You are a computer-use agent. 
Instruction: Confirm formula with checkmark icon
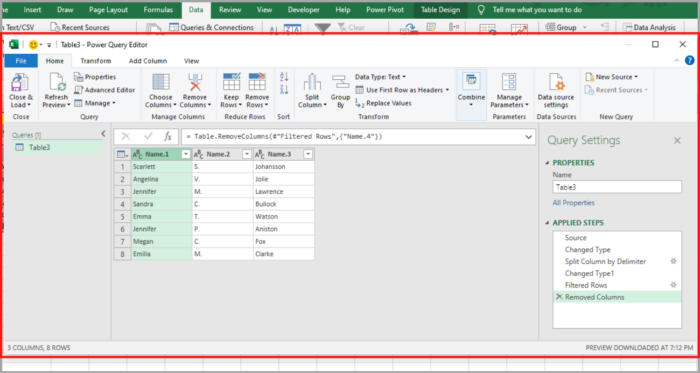coord(148,137)
